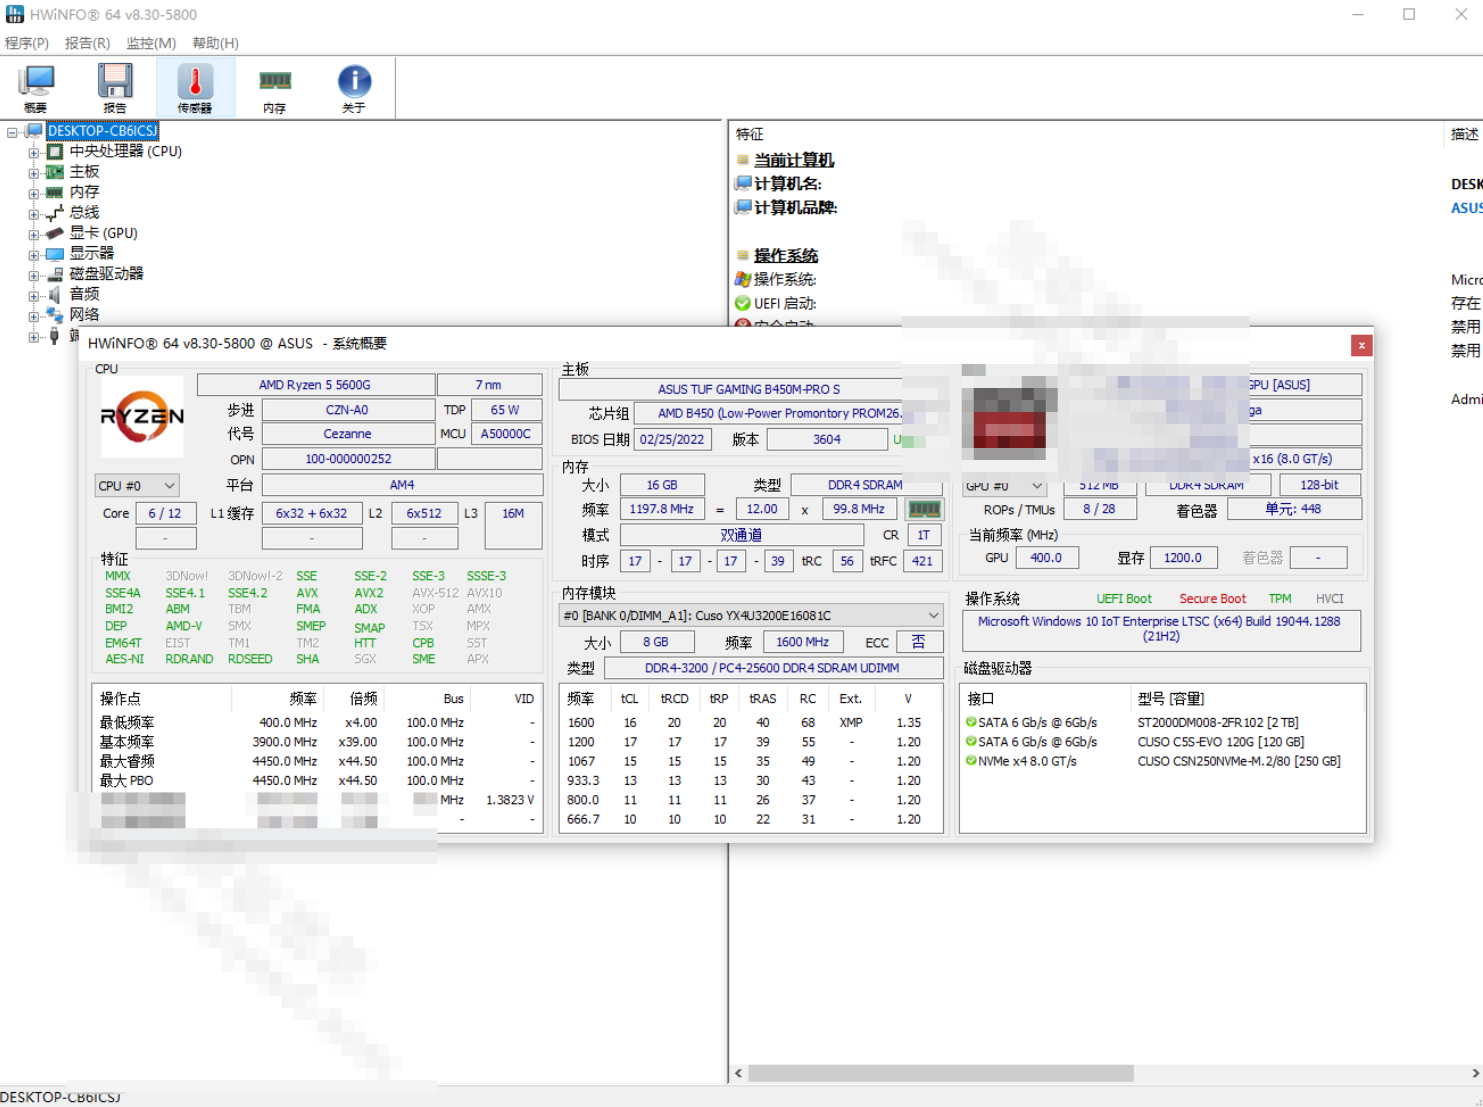Click the 报告 save report toolbar icon
Image resolution: width=1483 pixels, height=1107 pixels.
click(115, 88)
